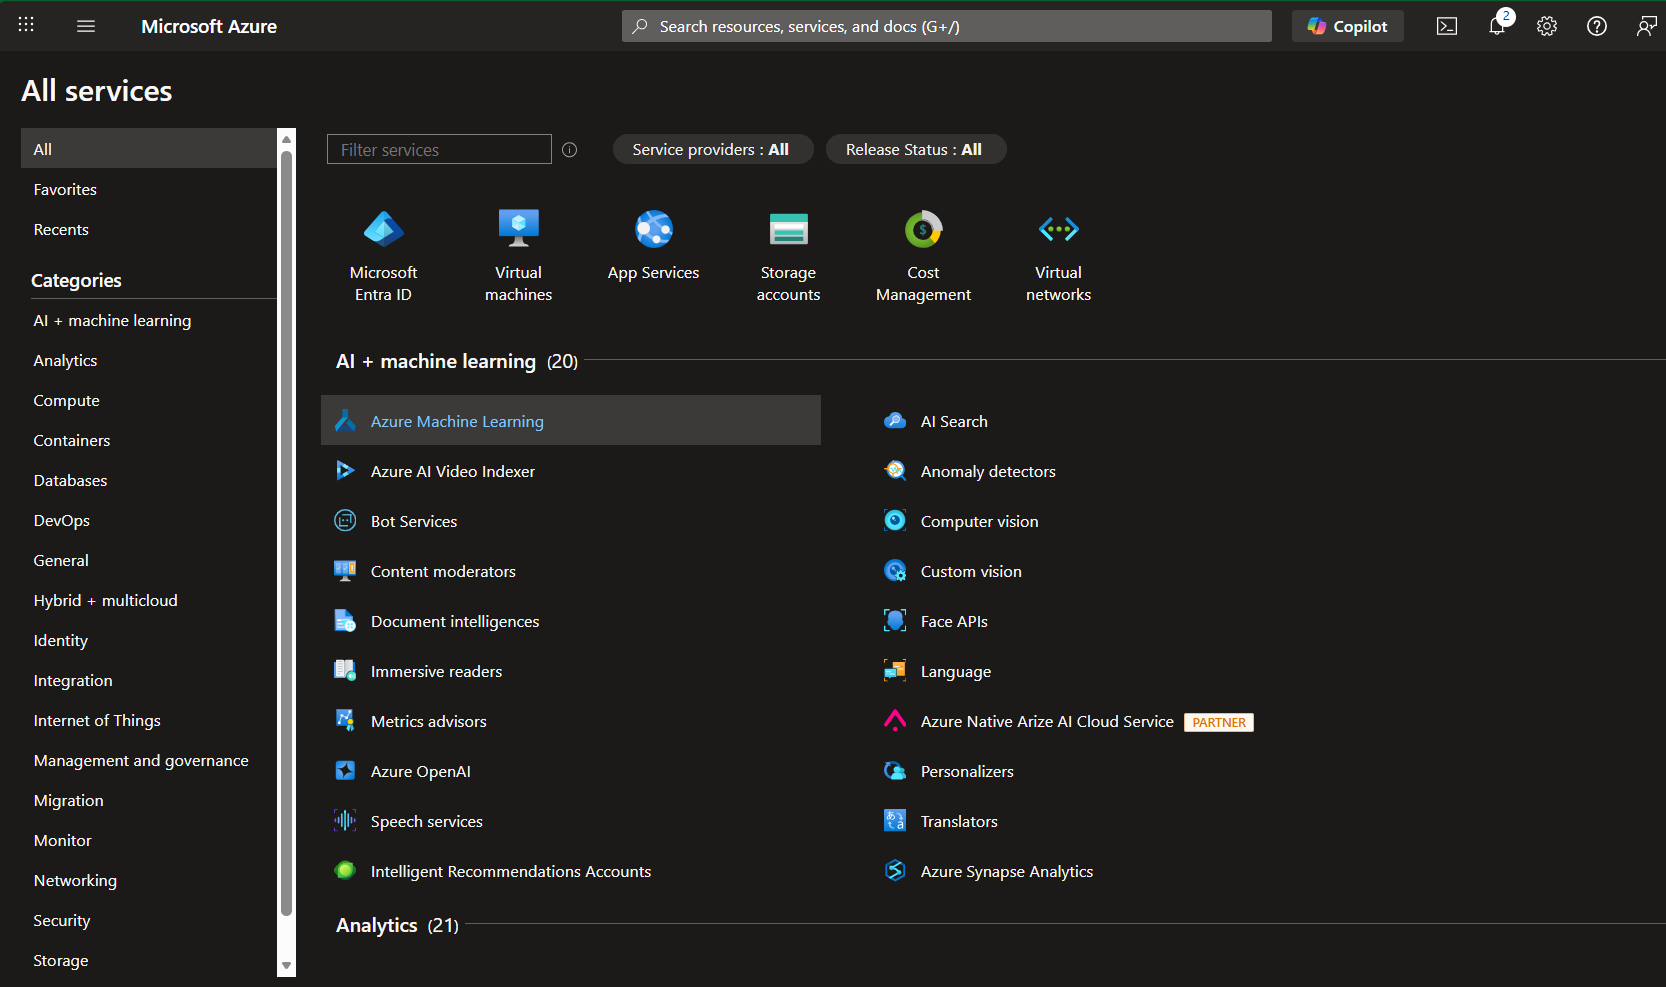Screen dimensions: 1666x987
Task: Open App Services
Action: point(653,245)
